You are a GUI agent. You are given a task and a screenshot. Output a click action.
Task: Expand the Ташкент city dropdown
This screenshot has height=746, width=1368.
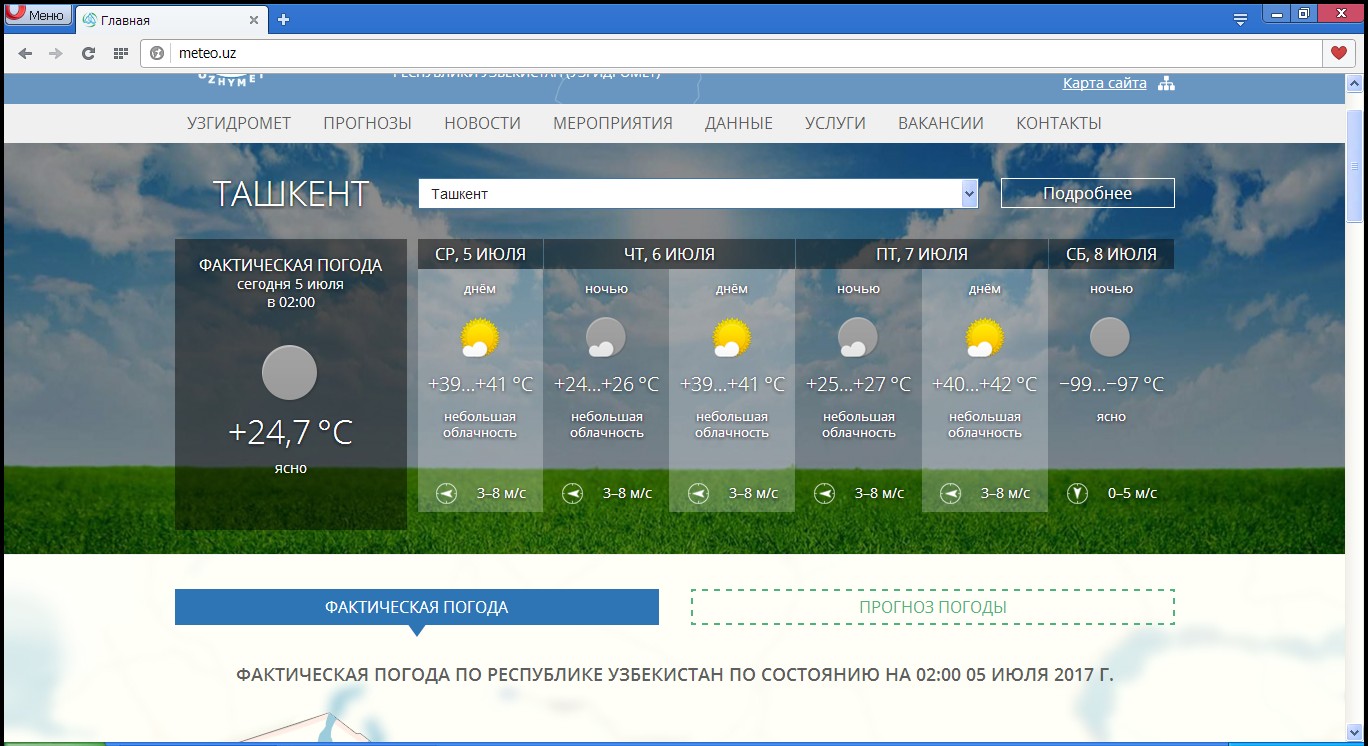click(x=968, y=194)
